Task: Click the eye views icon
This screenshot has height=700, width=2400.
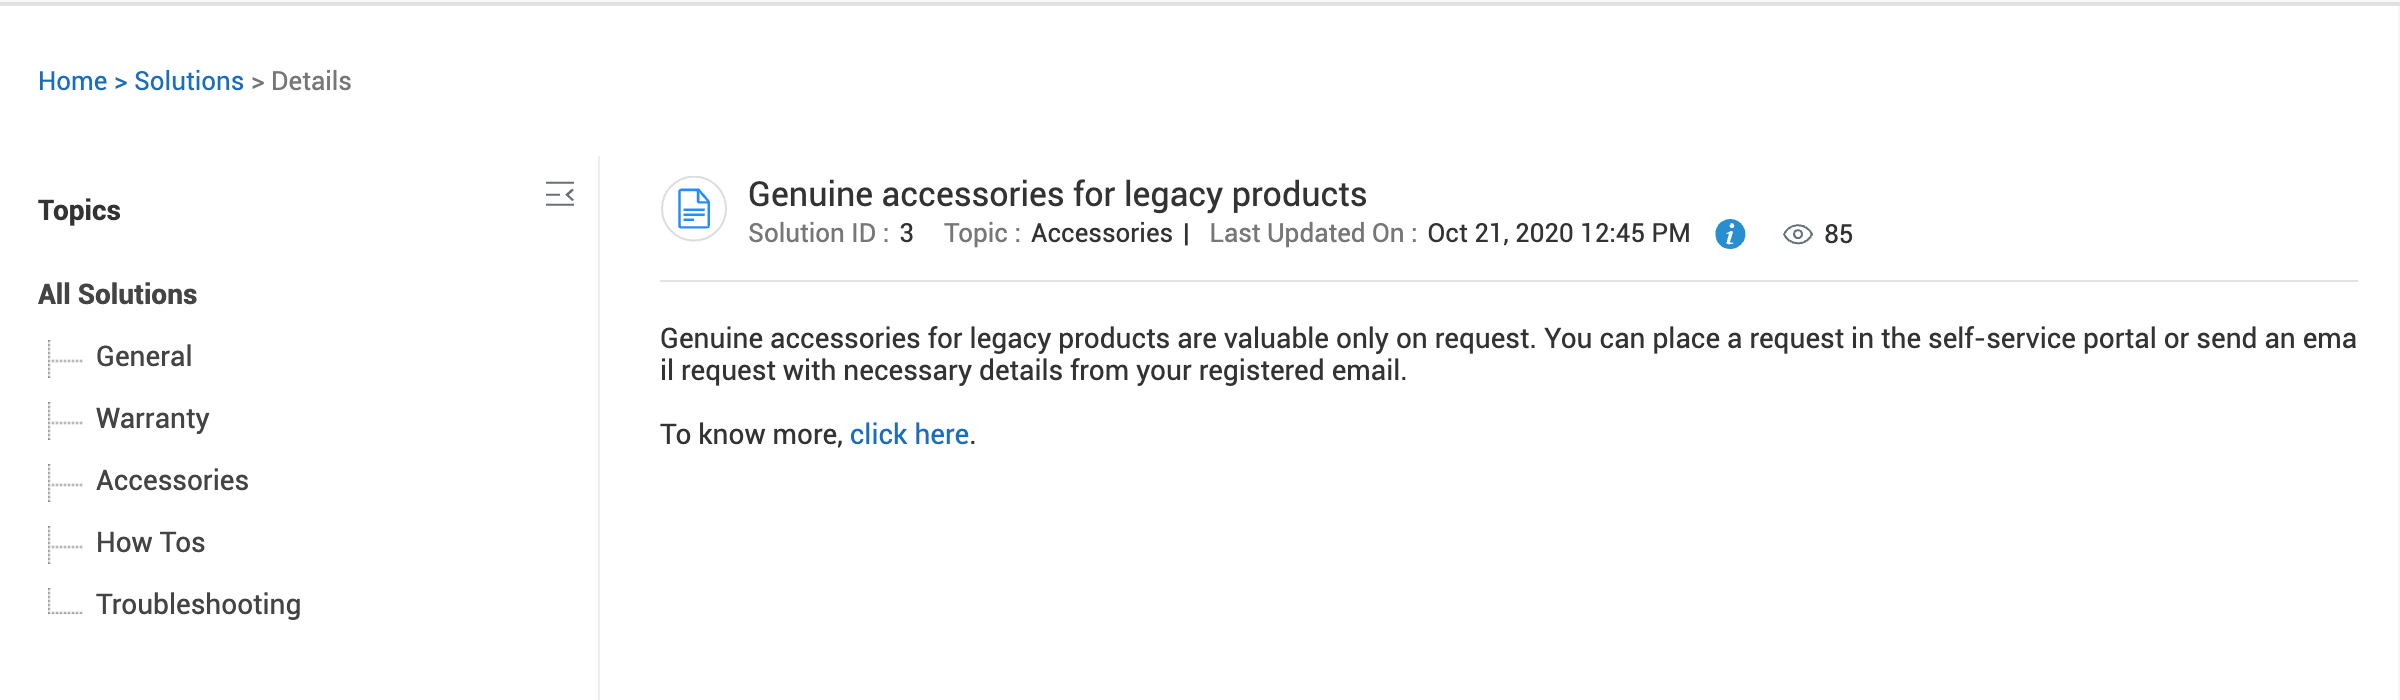Action: (x=1797, y=234)
